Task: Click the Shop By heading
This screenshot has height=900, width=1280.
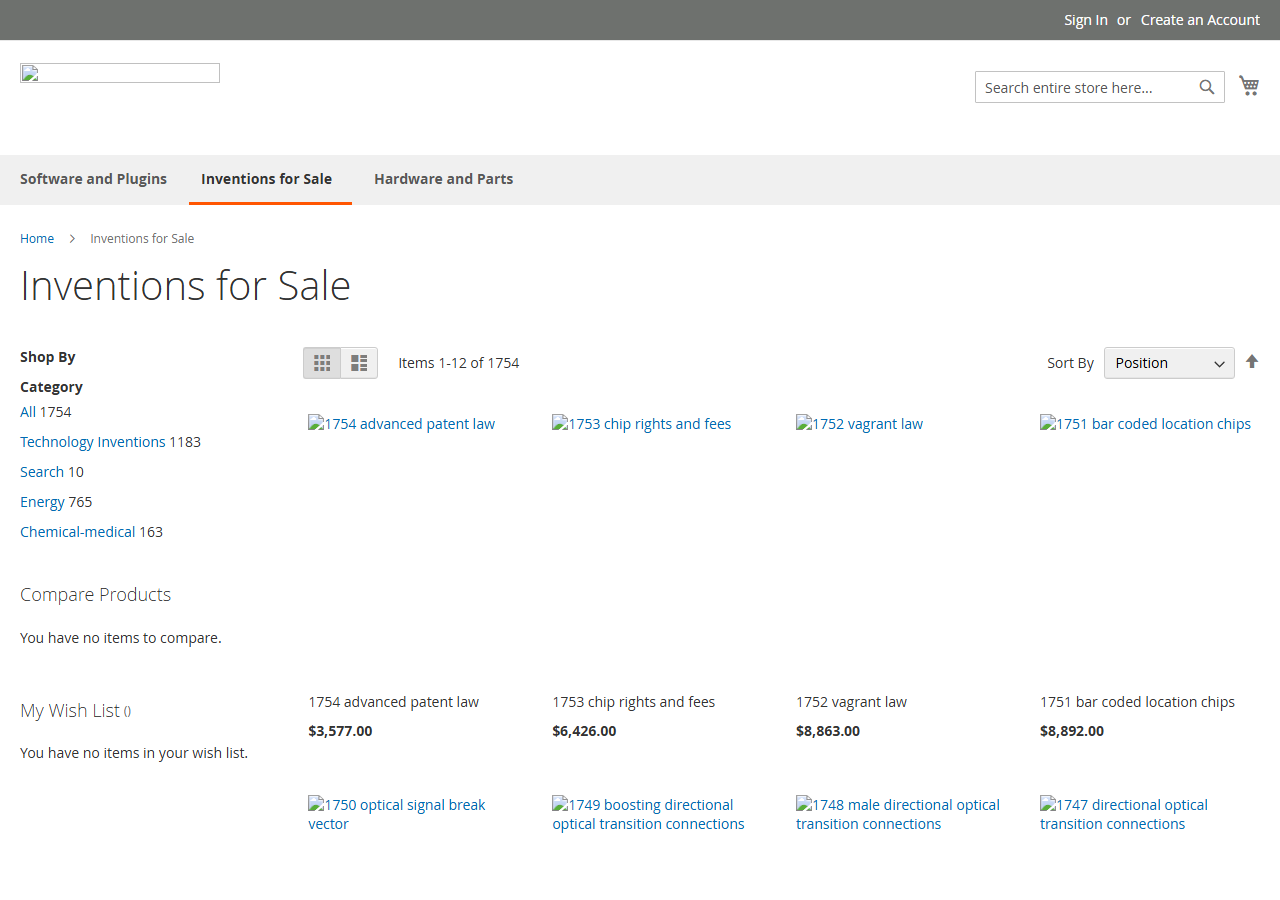Action: coord(47,357)
